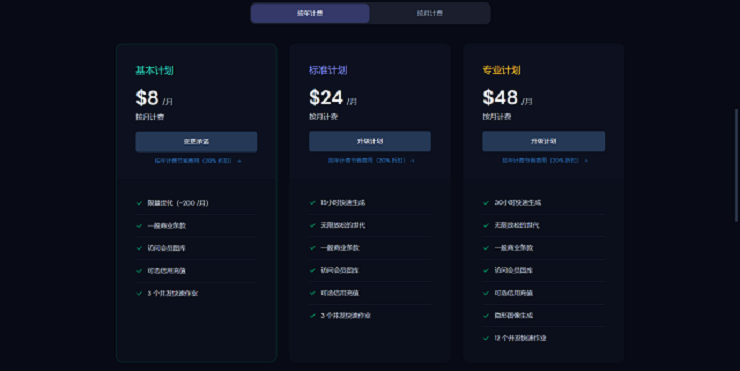Open the 20% discount link under Pro plan
This screenshot has width=740, height=371.
tap(545, 160)
